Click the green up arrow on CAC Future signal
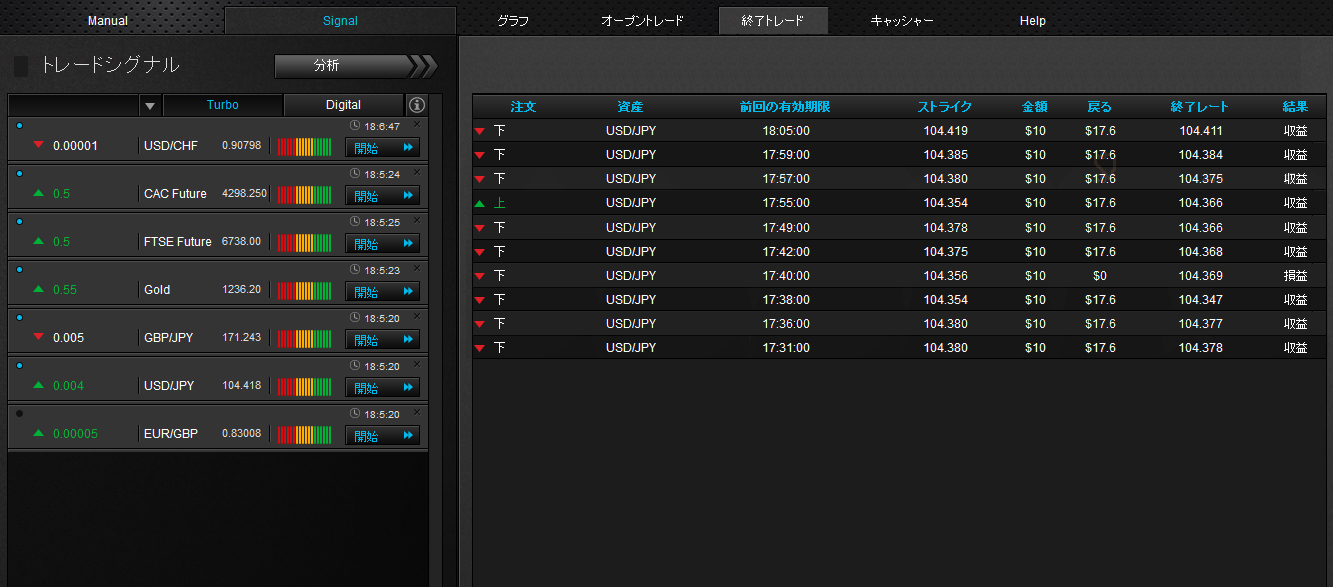Image resolution: width=1333 pixels, height=587 pixels. pos(38,193)
